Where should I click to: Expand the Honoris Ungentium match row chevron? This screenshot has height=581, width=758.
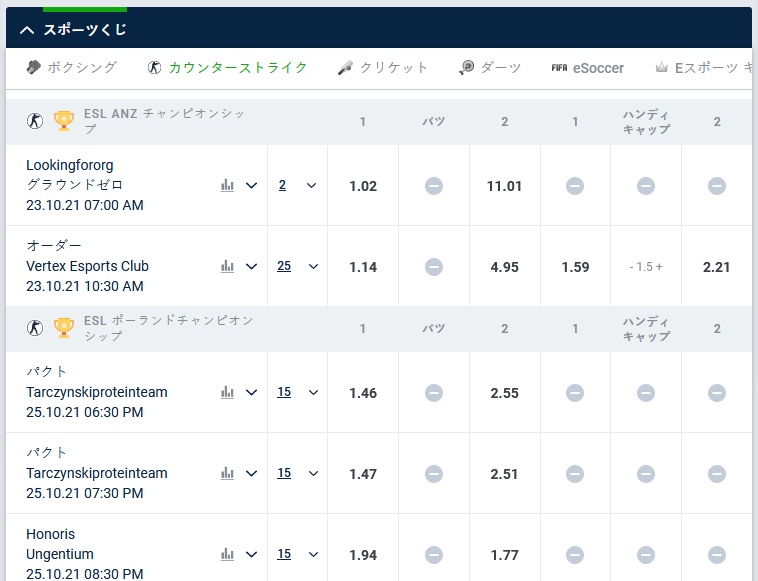(x=251, y=554)
